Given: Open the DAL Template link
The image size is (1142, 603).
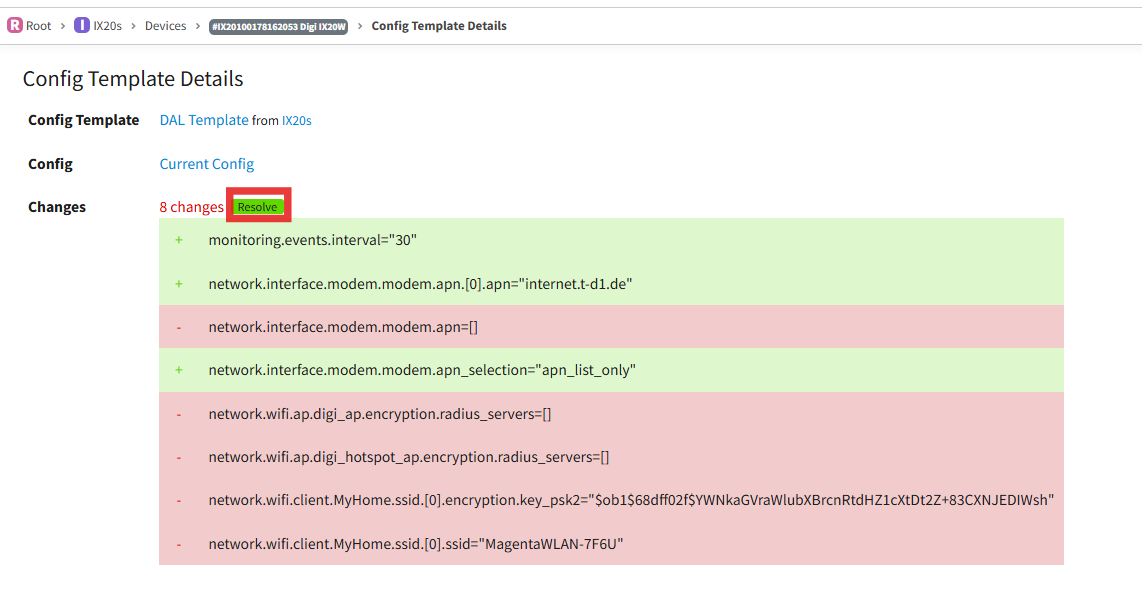Looking at the screenshot, I should (x=204, y=120).
